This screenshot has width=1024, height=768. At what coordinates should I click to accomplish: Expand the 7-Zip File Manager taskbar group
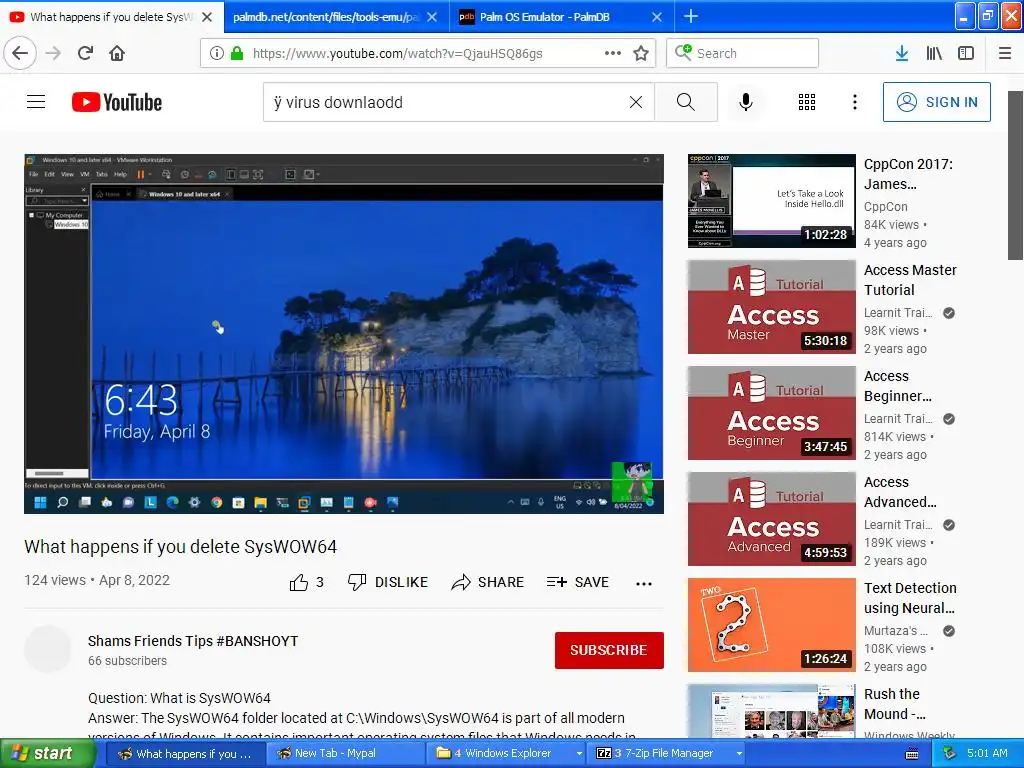point(739,753)
